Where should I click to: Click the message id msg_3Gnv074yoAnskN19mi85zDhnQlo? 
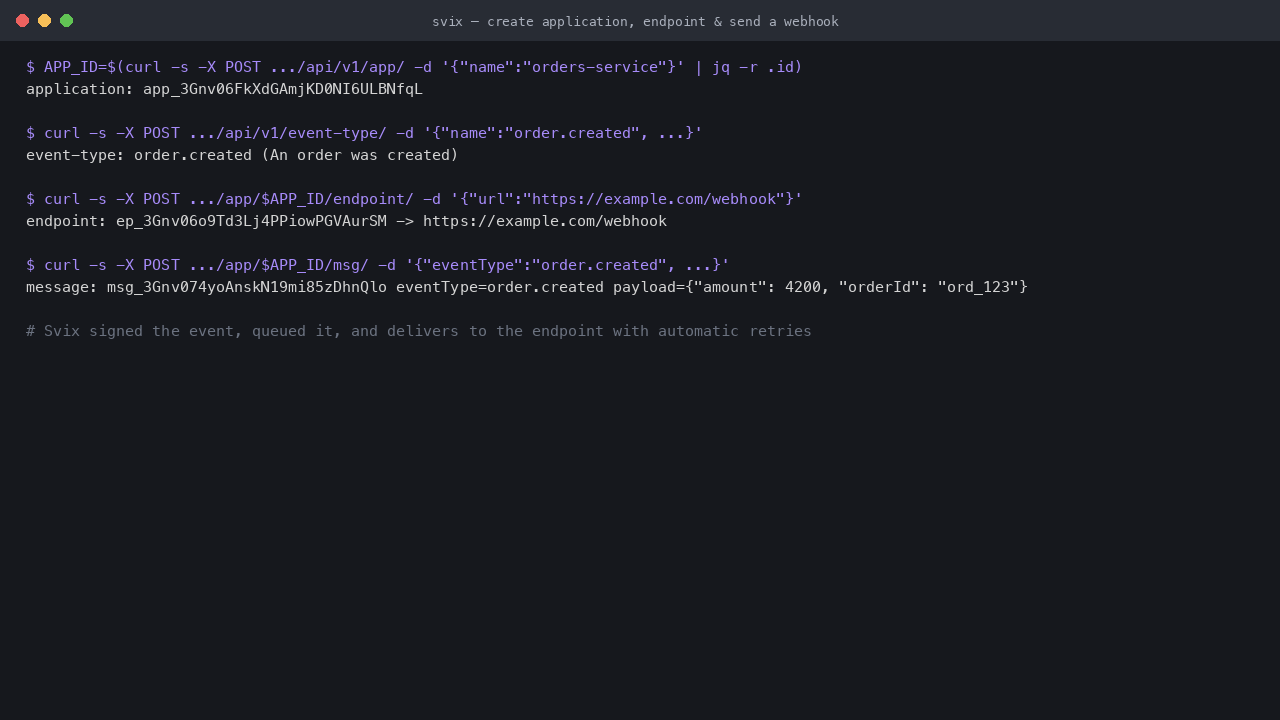247,287
